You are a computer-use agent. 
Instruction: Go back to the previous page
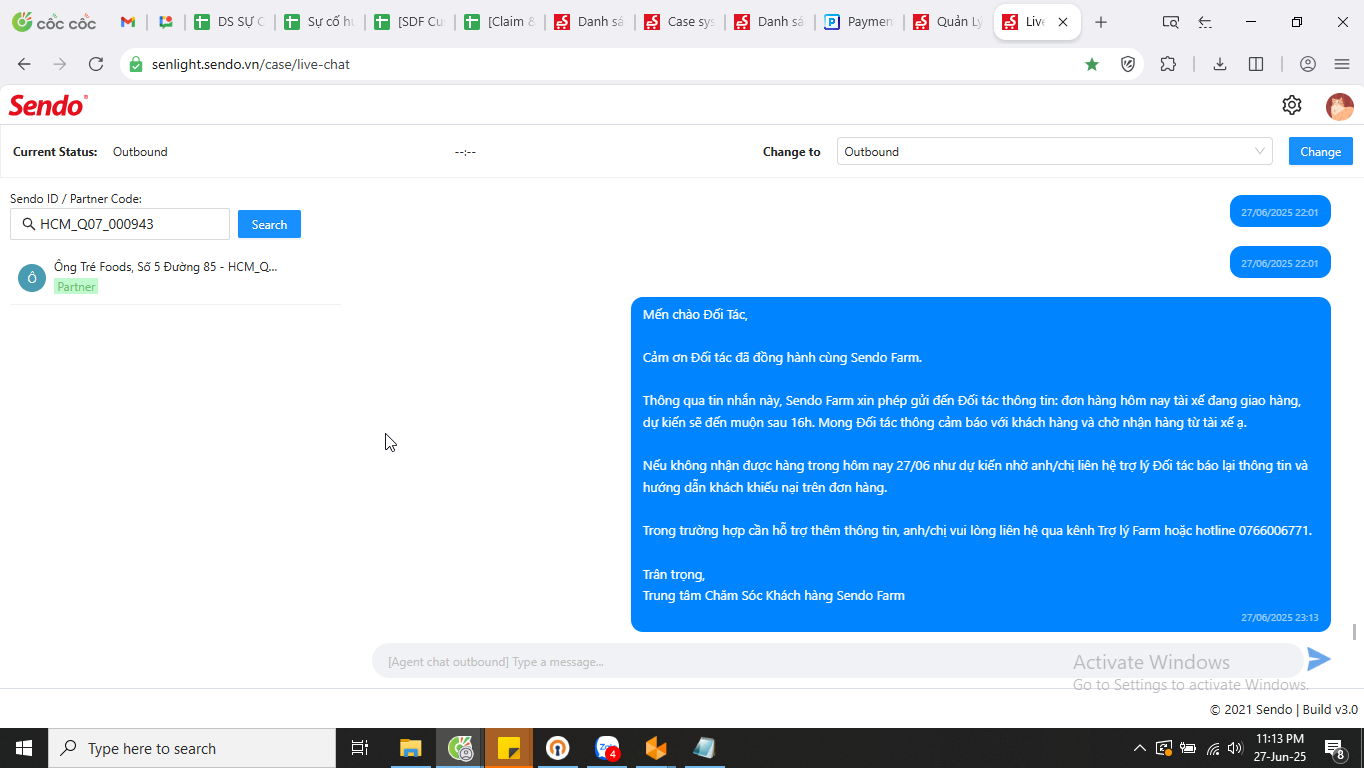point(24,64)
